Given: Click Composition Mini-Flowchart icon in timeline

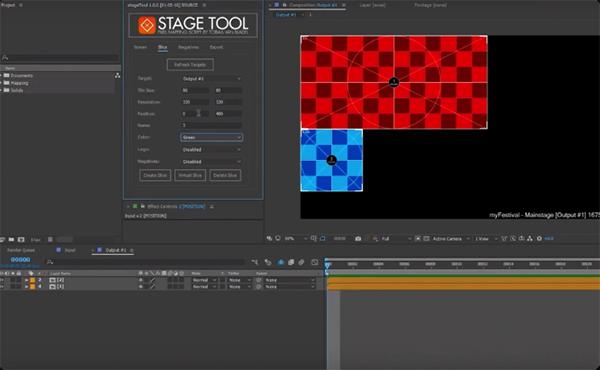Looking at the screenshot, I should click(255, 262).
